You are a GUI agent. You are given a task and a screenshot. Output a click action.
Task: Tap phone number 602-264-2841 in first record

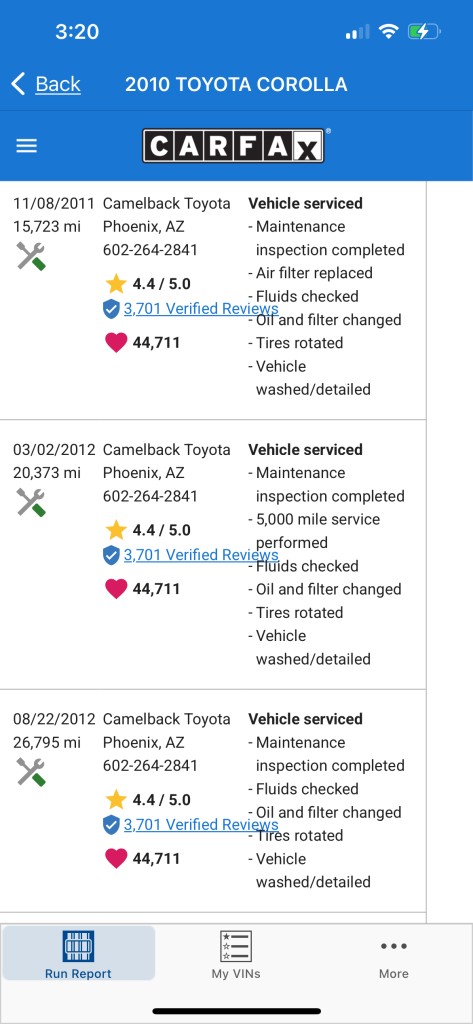(150, 249)
